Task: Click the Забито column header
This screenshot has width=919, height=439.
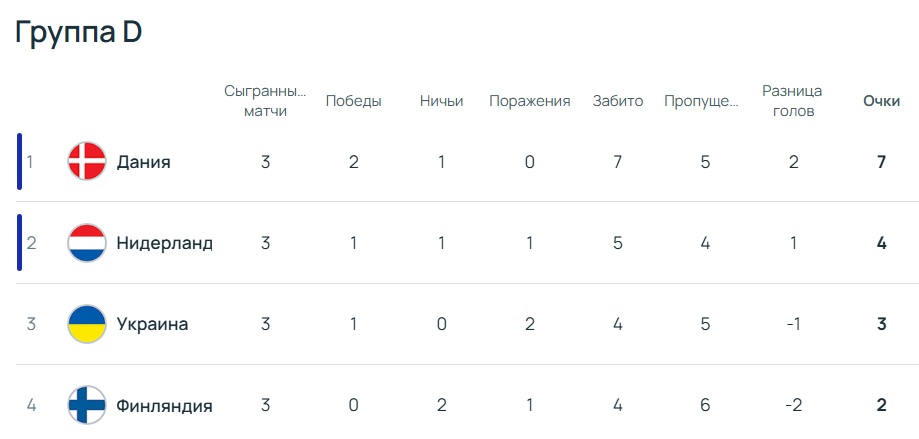Action: [x=617, y=101]
